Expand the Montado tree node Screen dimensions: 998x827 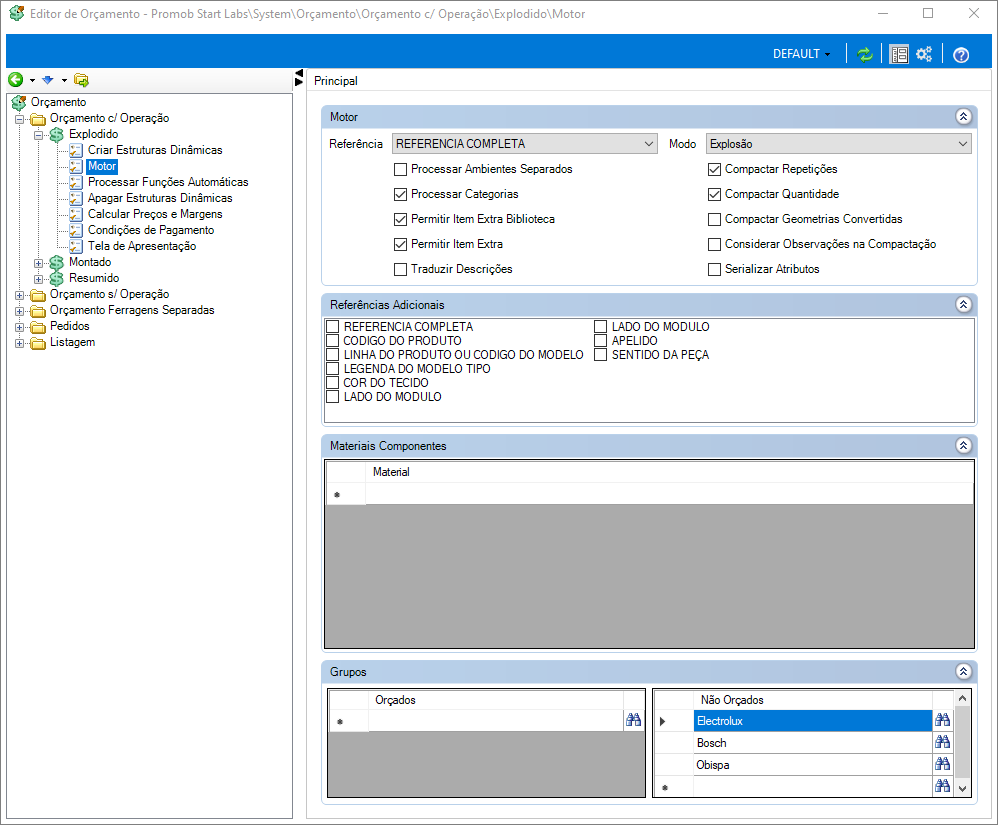tap(38, 263)
